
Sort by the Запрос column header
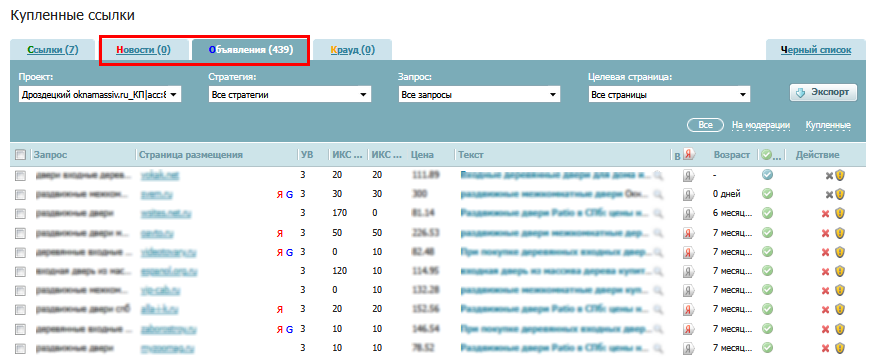(51, 155)
